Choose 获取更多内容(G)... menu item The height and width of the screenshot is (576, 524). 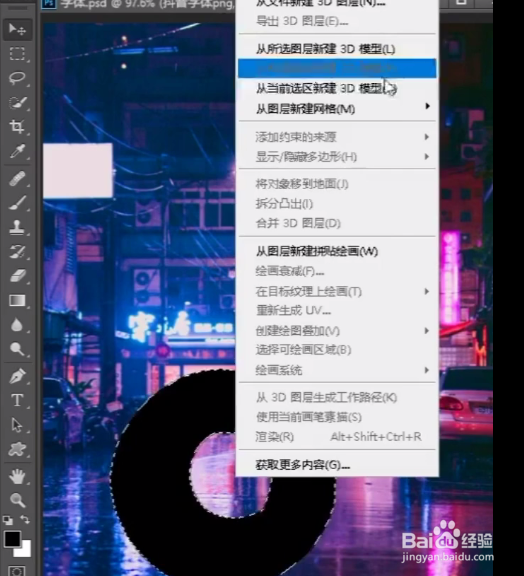point(337,465)
